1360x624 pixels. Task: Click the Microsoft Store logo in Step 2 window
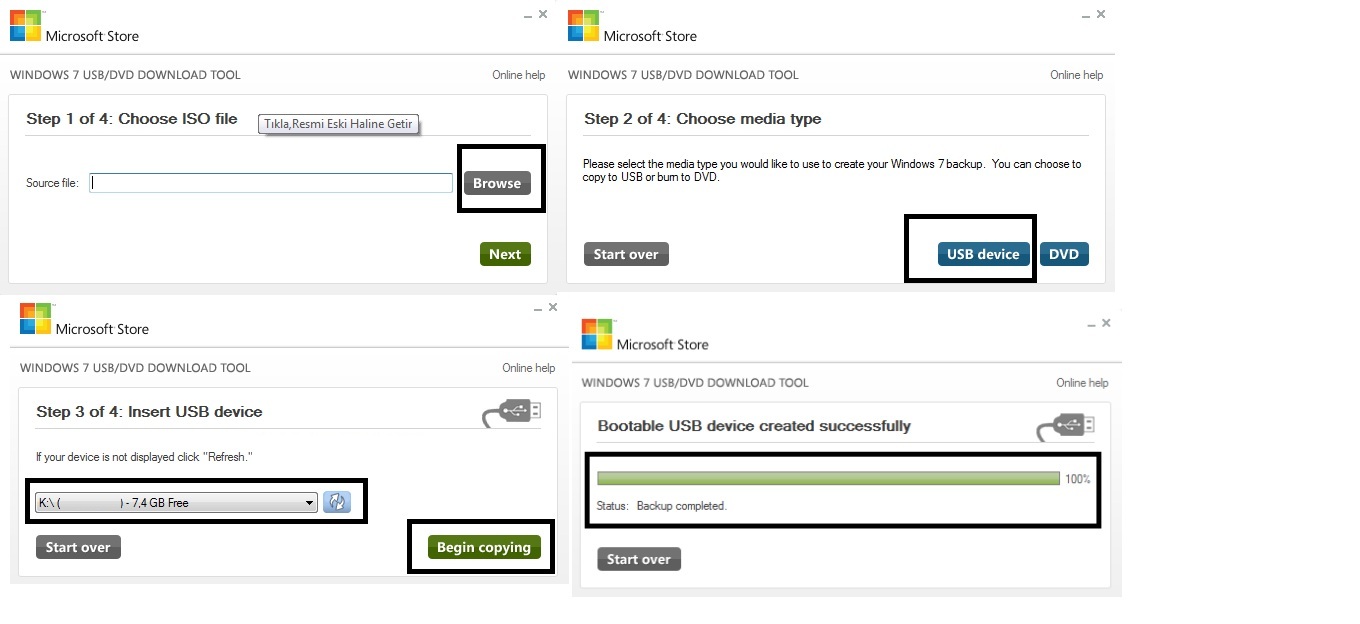584,26
